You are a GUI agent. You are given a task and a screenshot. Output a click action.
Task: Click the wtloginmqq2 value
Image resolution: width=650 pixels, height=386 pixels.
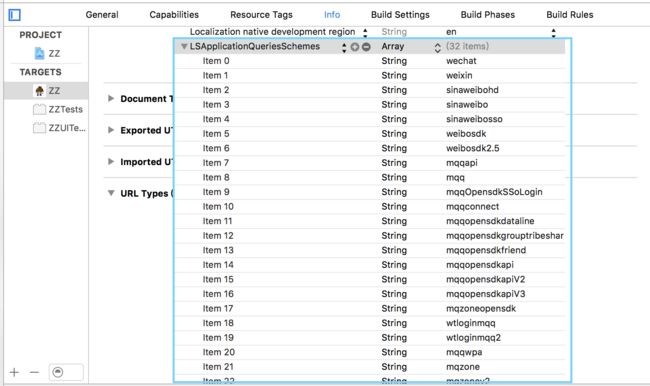pyautogui.click(x=474, y=337)
